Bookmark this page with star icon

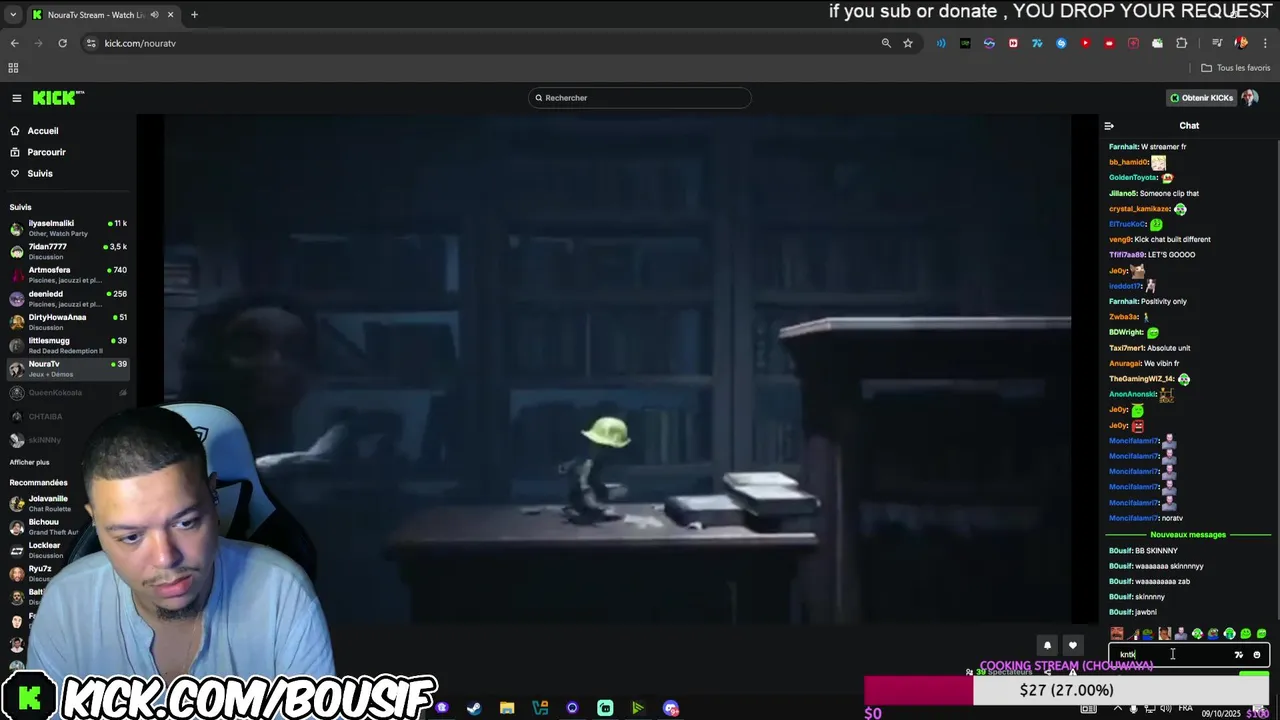pyautogui.click(x=908, y=43)
